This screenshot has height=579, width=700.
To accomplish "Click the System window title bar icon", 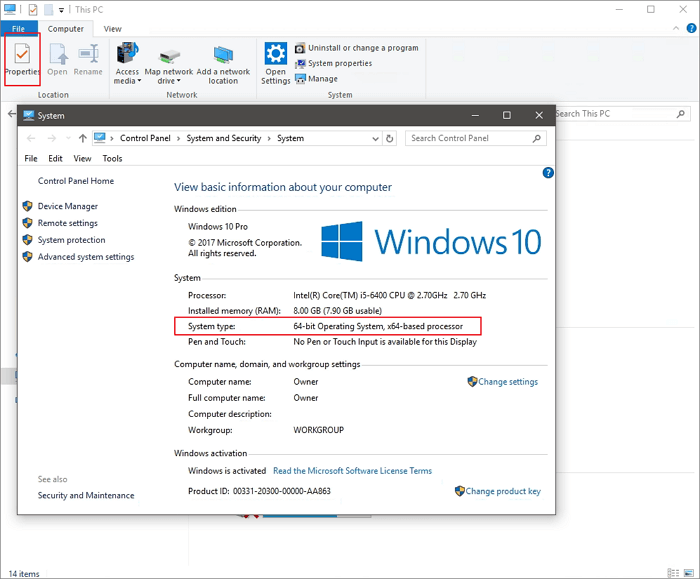I will [29, 116].
